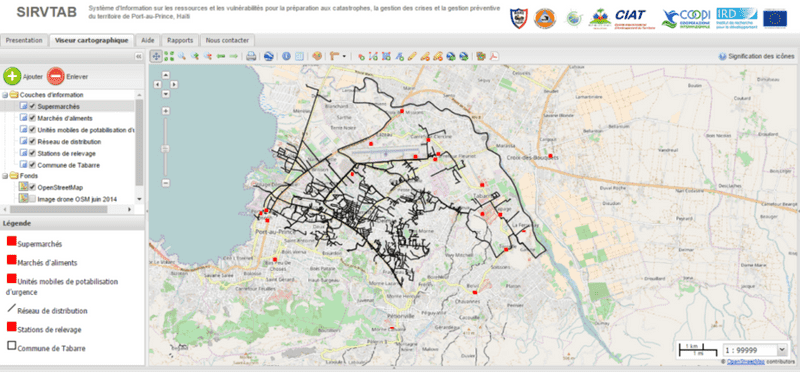Open the Nous contacter tab
The height and width of the screenshot is (372, 800).
point(228,40)
